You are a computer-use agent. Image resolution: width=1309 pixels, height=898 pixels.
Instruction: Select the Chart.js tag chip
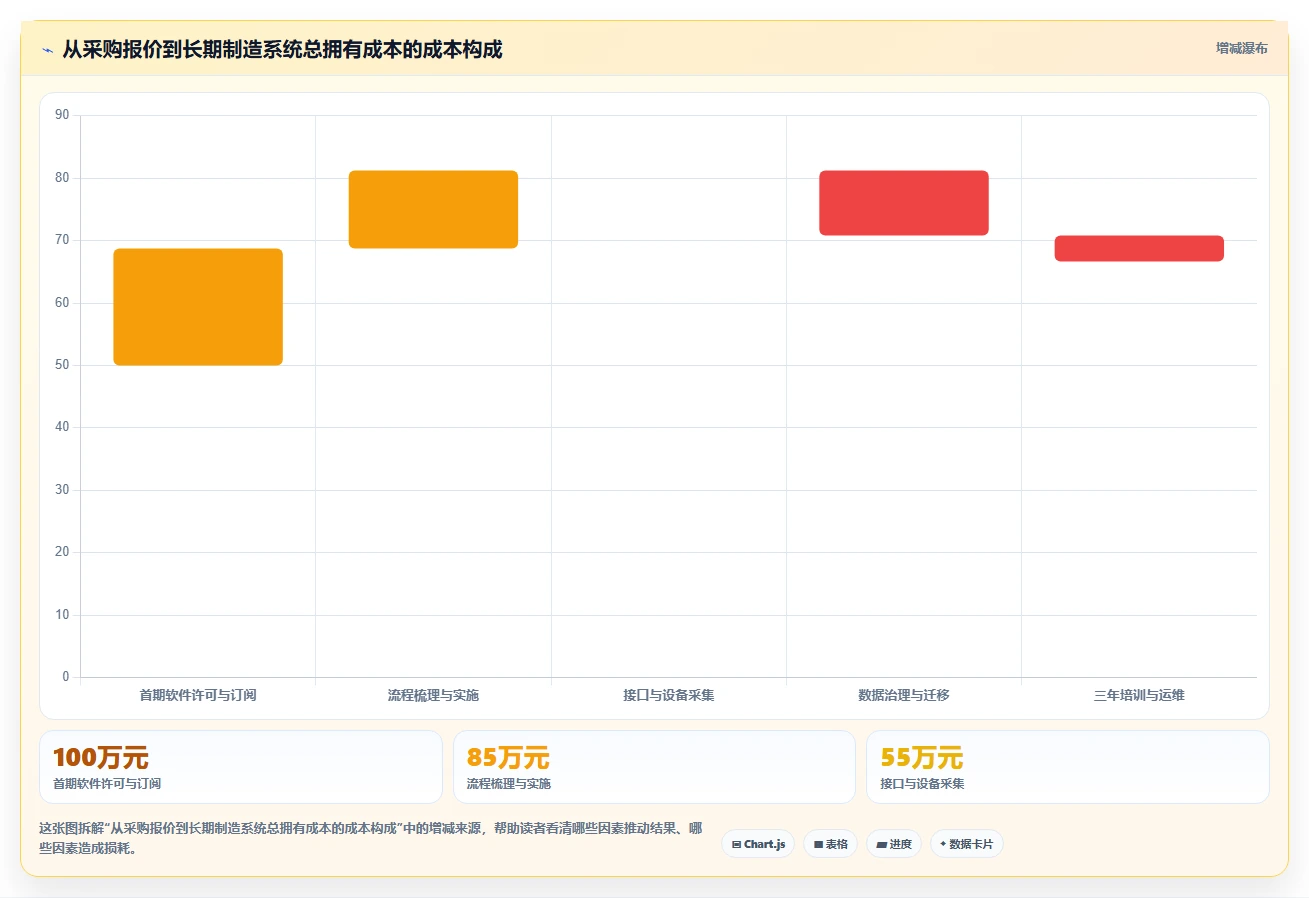click(x=758, y=844)
